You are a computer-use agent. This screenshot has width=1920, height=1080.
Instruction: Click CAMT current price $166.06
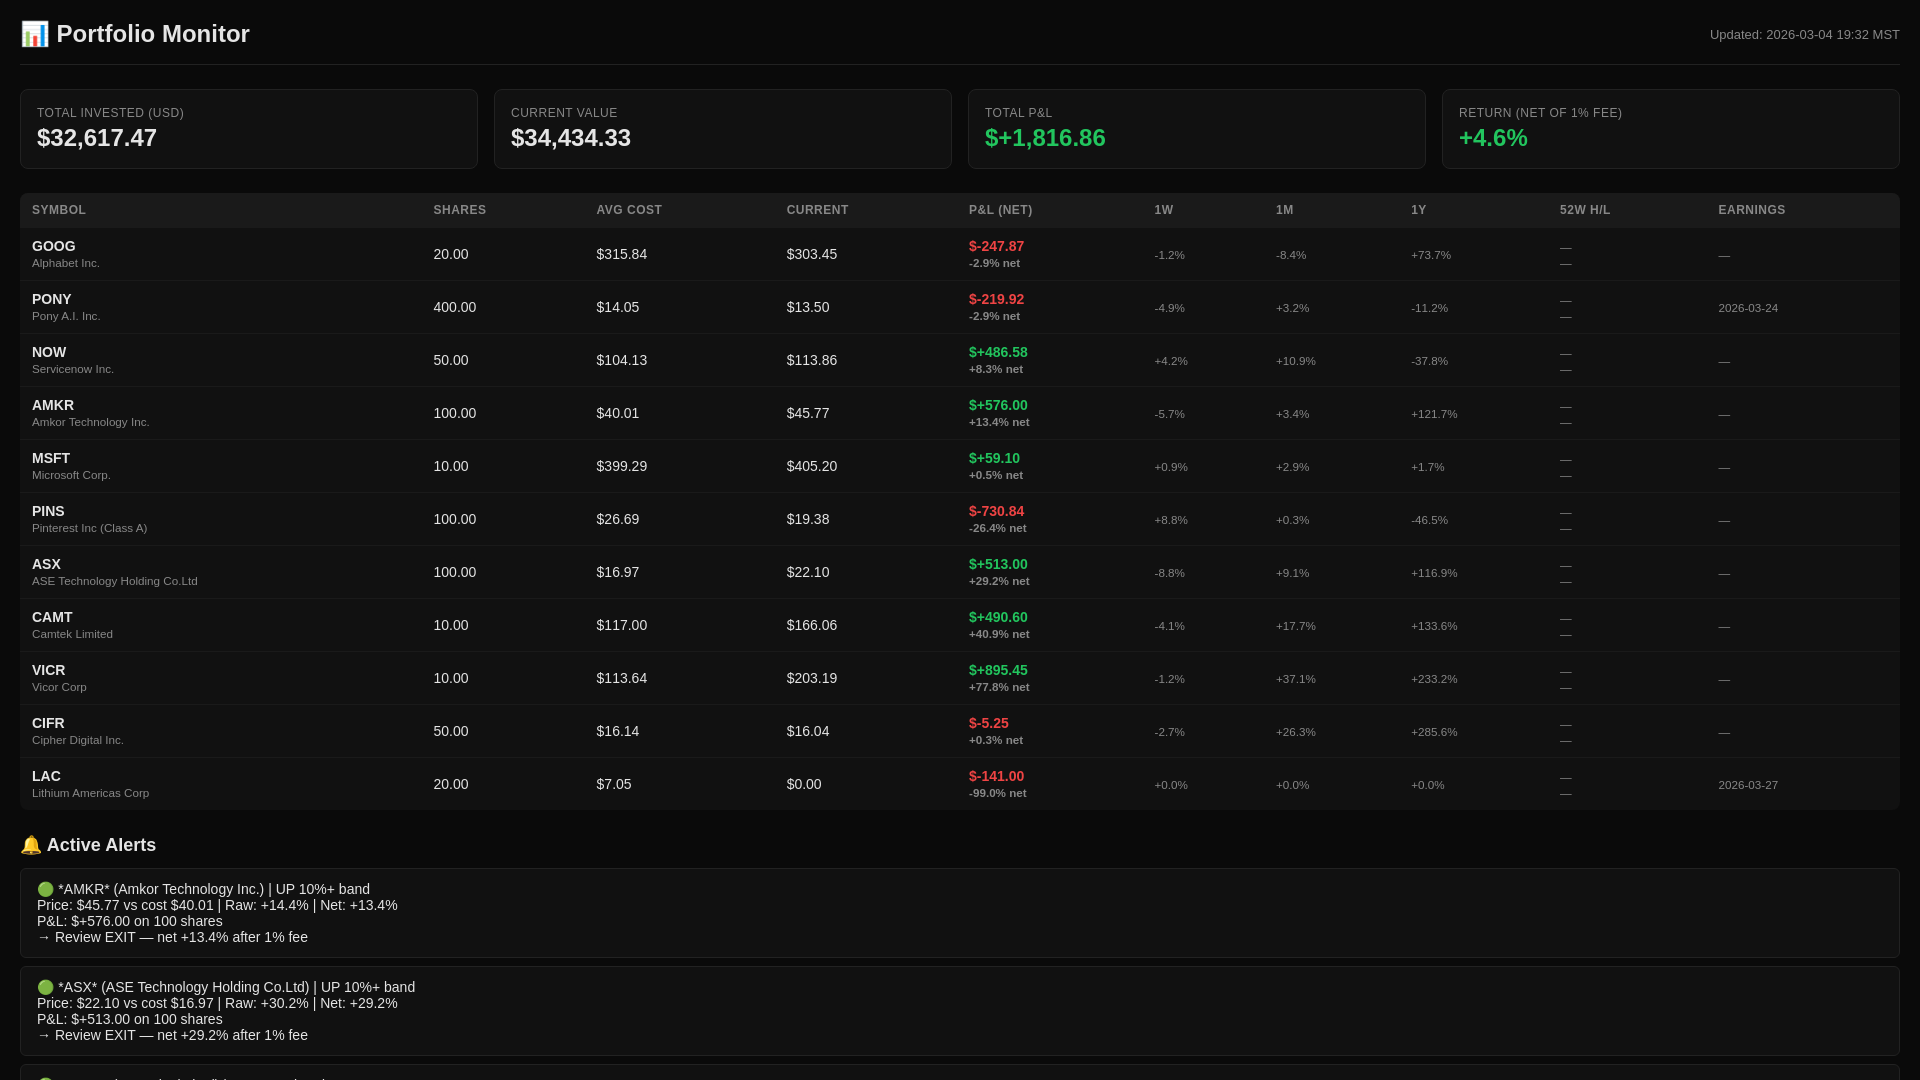point(812,625)
